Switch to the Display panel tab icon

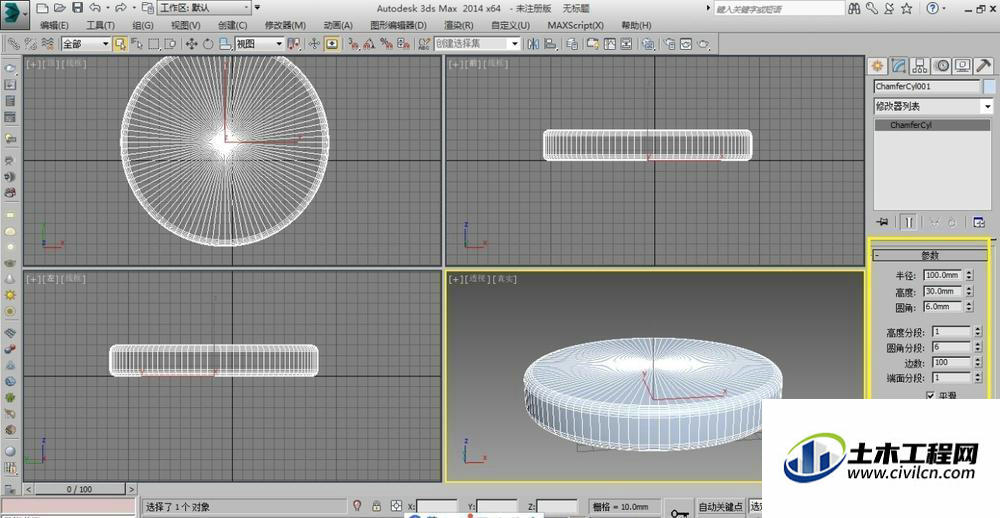point(962,65)
